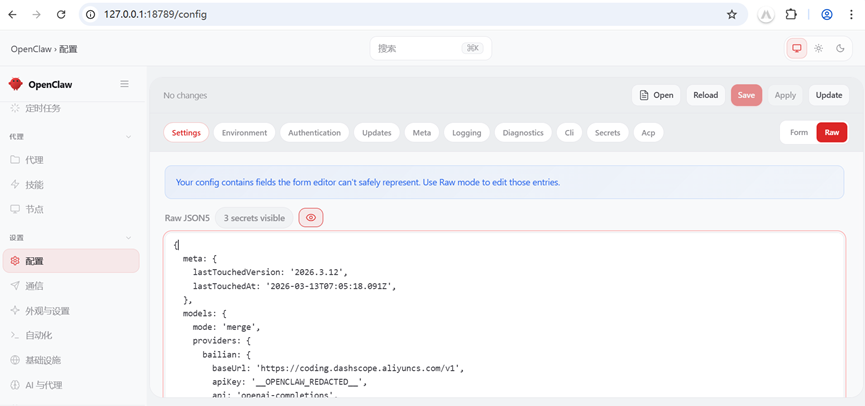Switch to Form editor mode
The width and height of the screenshot is (865, 406).
[799, 132]
